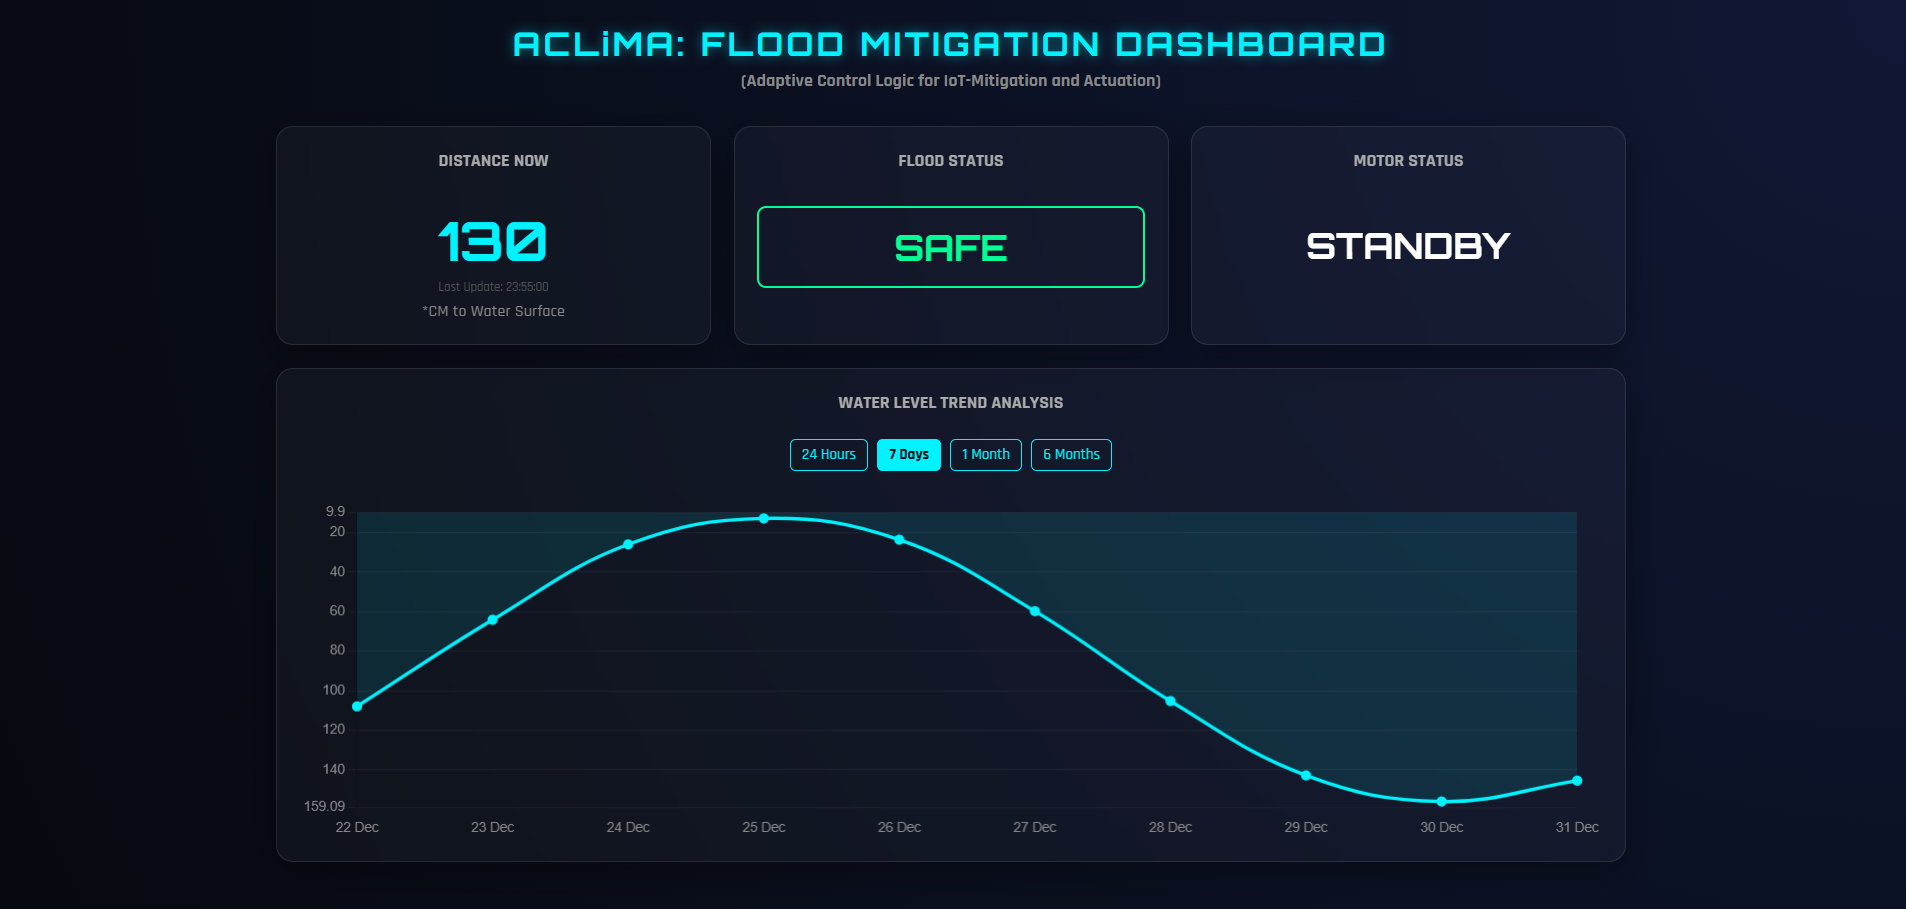Click the 31 Dec chart data point
1906x909 pixels.
[1577, 781]
